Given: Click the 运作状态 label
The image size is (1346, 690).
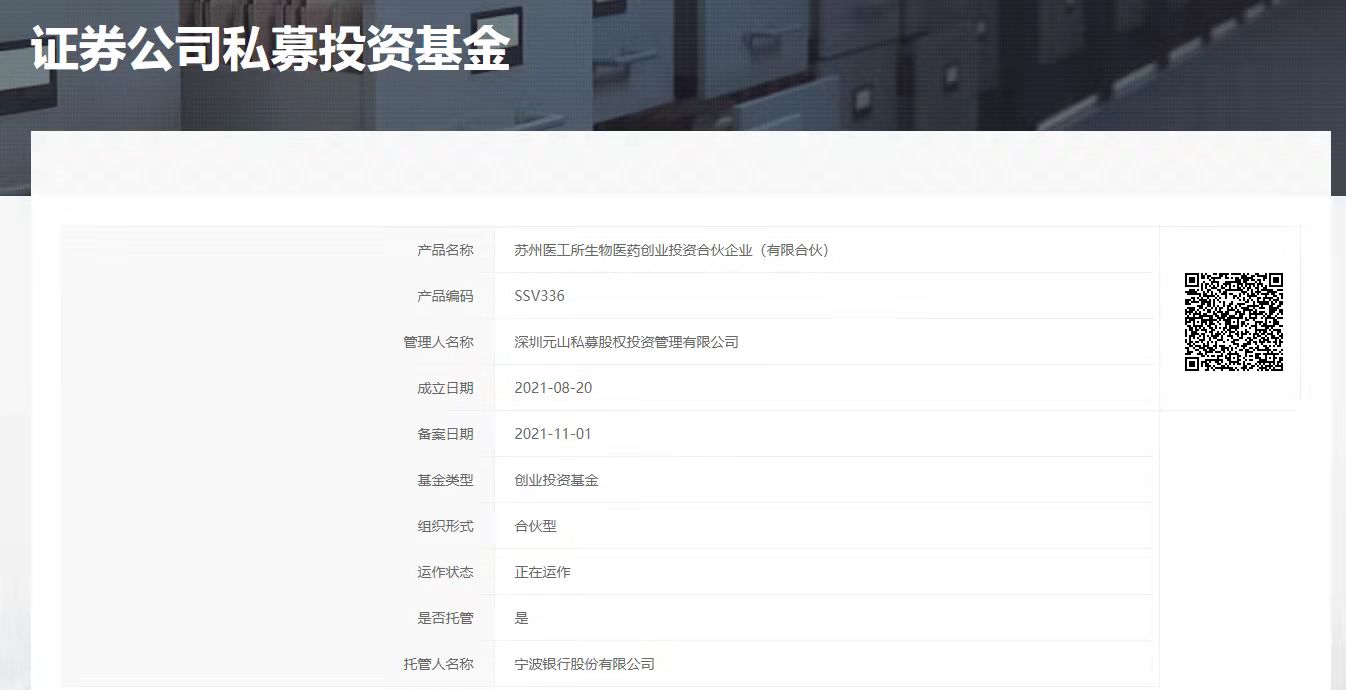Looking at the screenshot, I should [x=445, y=572].
